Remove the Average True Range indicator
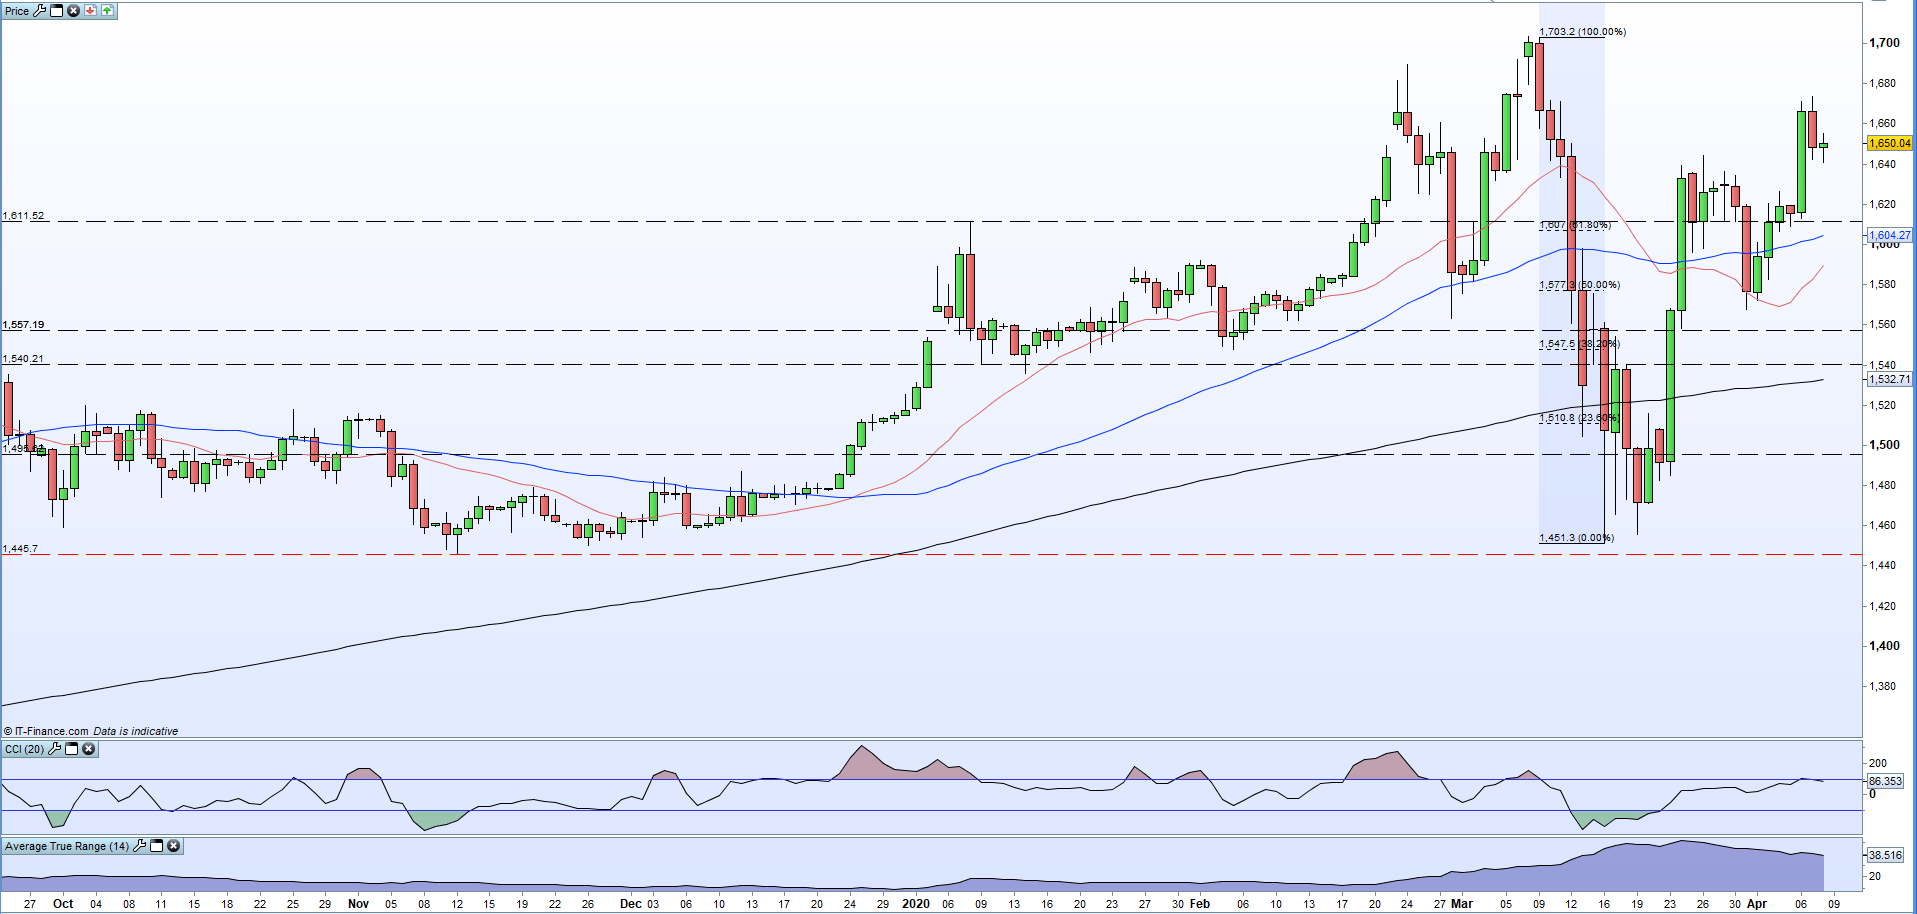Image resolution: width=1917 pixels, height=914 pixels. (x=173, y=846)
